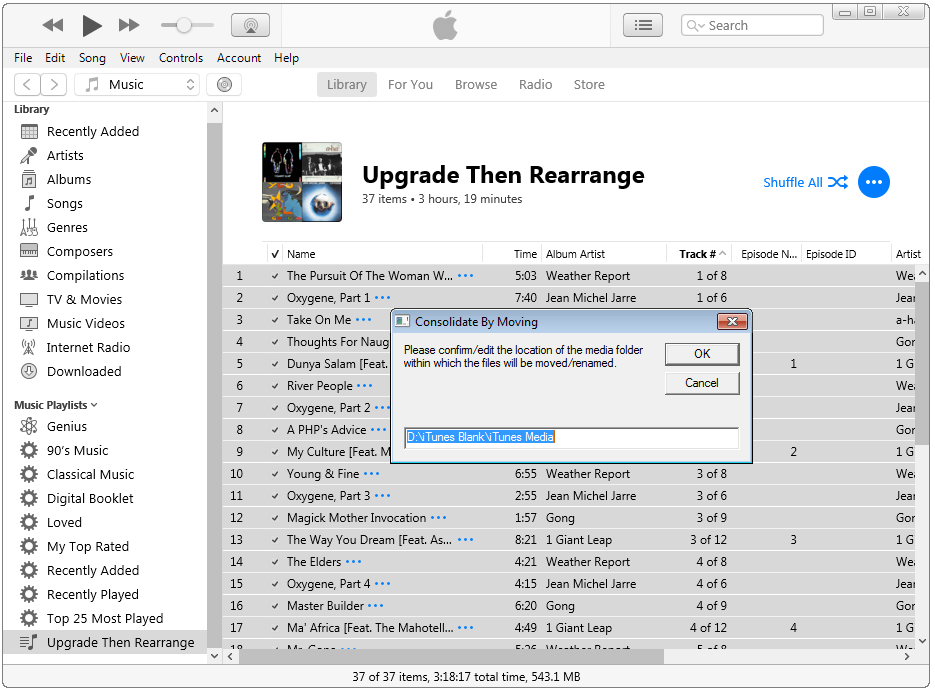Close the Consolidate By Moving dialog

tap(732, 322)
